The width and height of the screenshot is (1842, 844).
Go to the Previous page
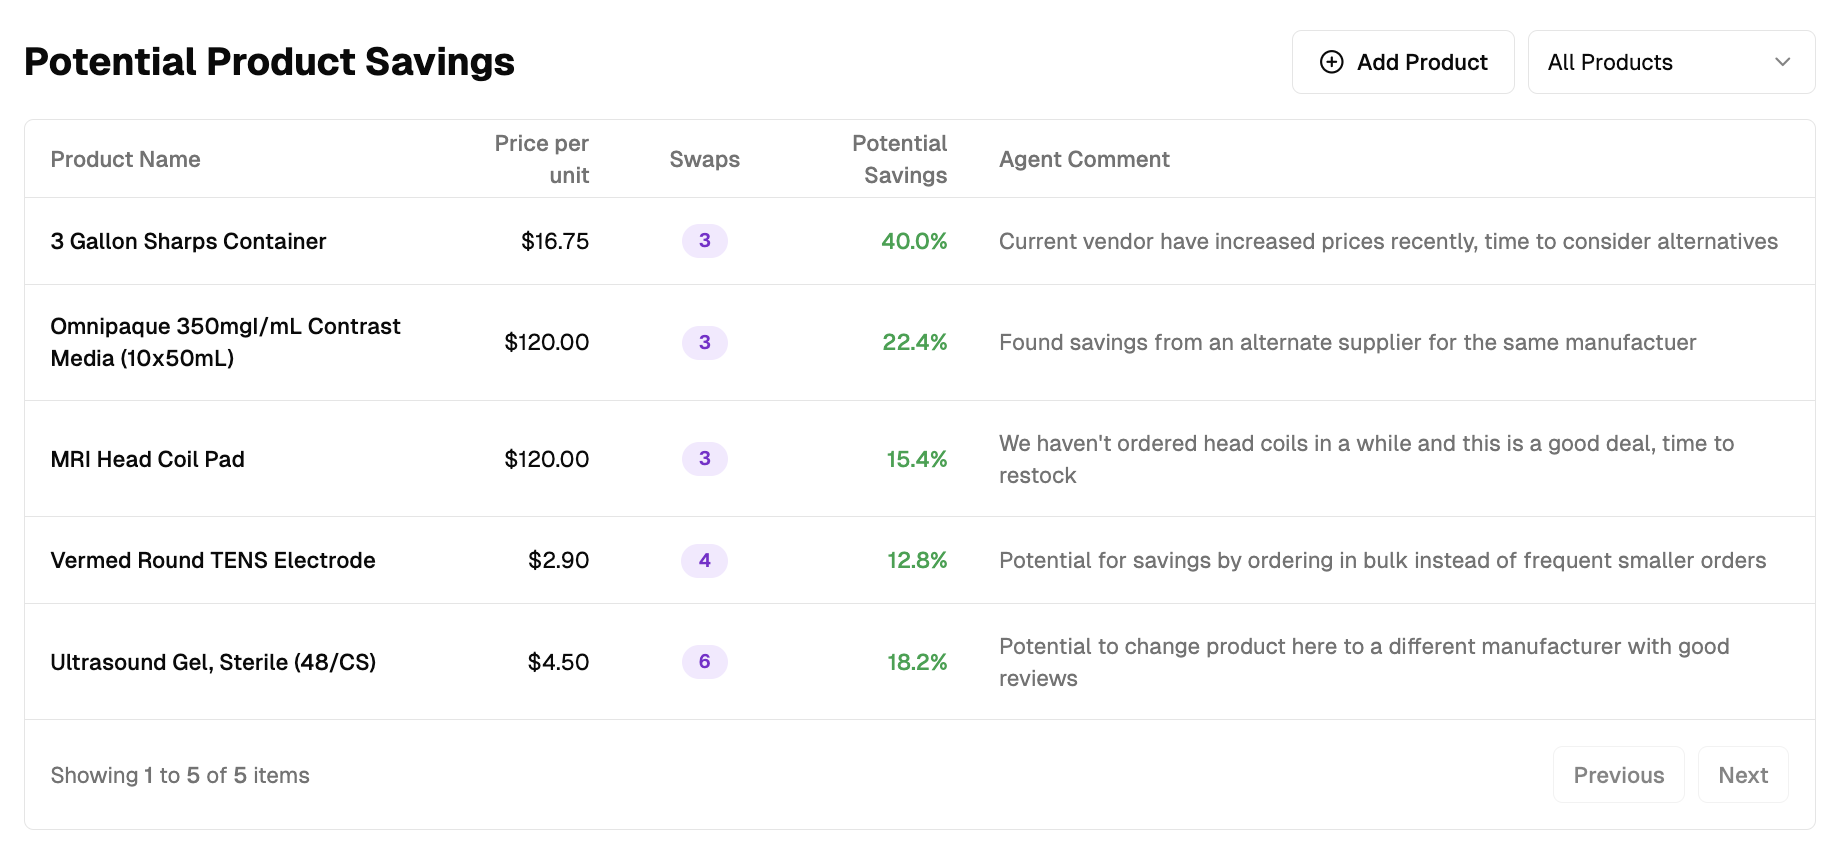click(1618, 775)
